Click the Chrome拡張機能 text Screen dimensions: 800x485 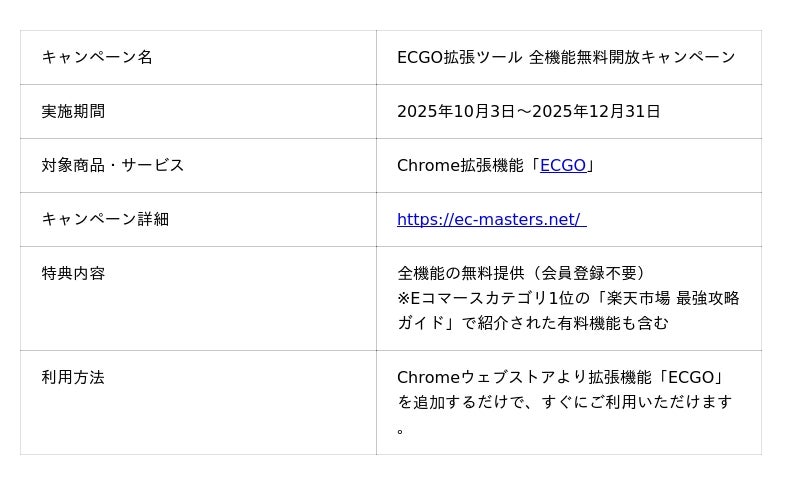(x=460, y=166)
